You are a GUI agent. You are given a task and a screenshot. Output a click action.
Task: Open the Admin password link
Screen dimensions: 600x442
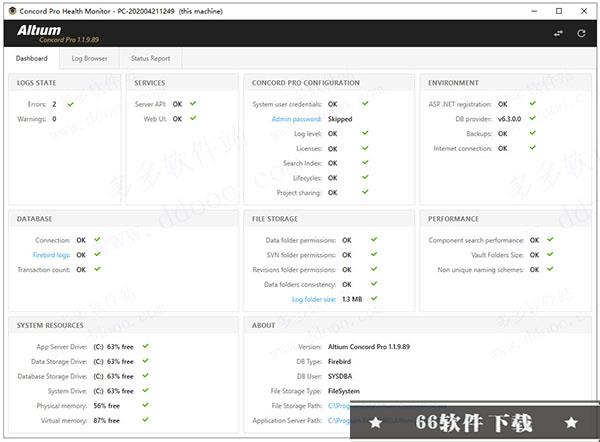(x=297, y=119)
